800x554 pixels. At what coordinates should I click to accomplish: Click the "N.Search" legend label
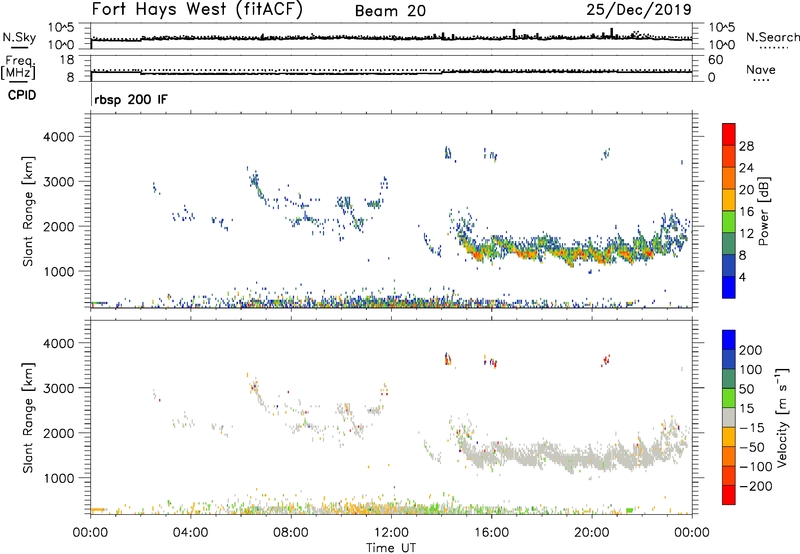coord(772,37)
